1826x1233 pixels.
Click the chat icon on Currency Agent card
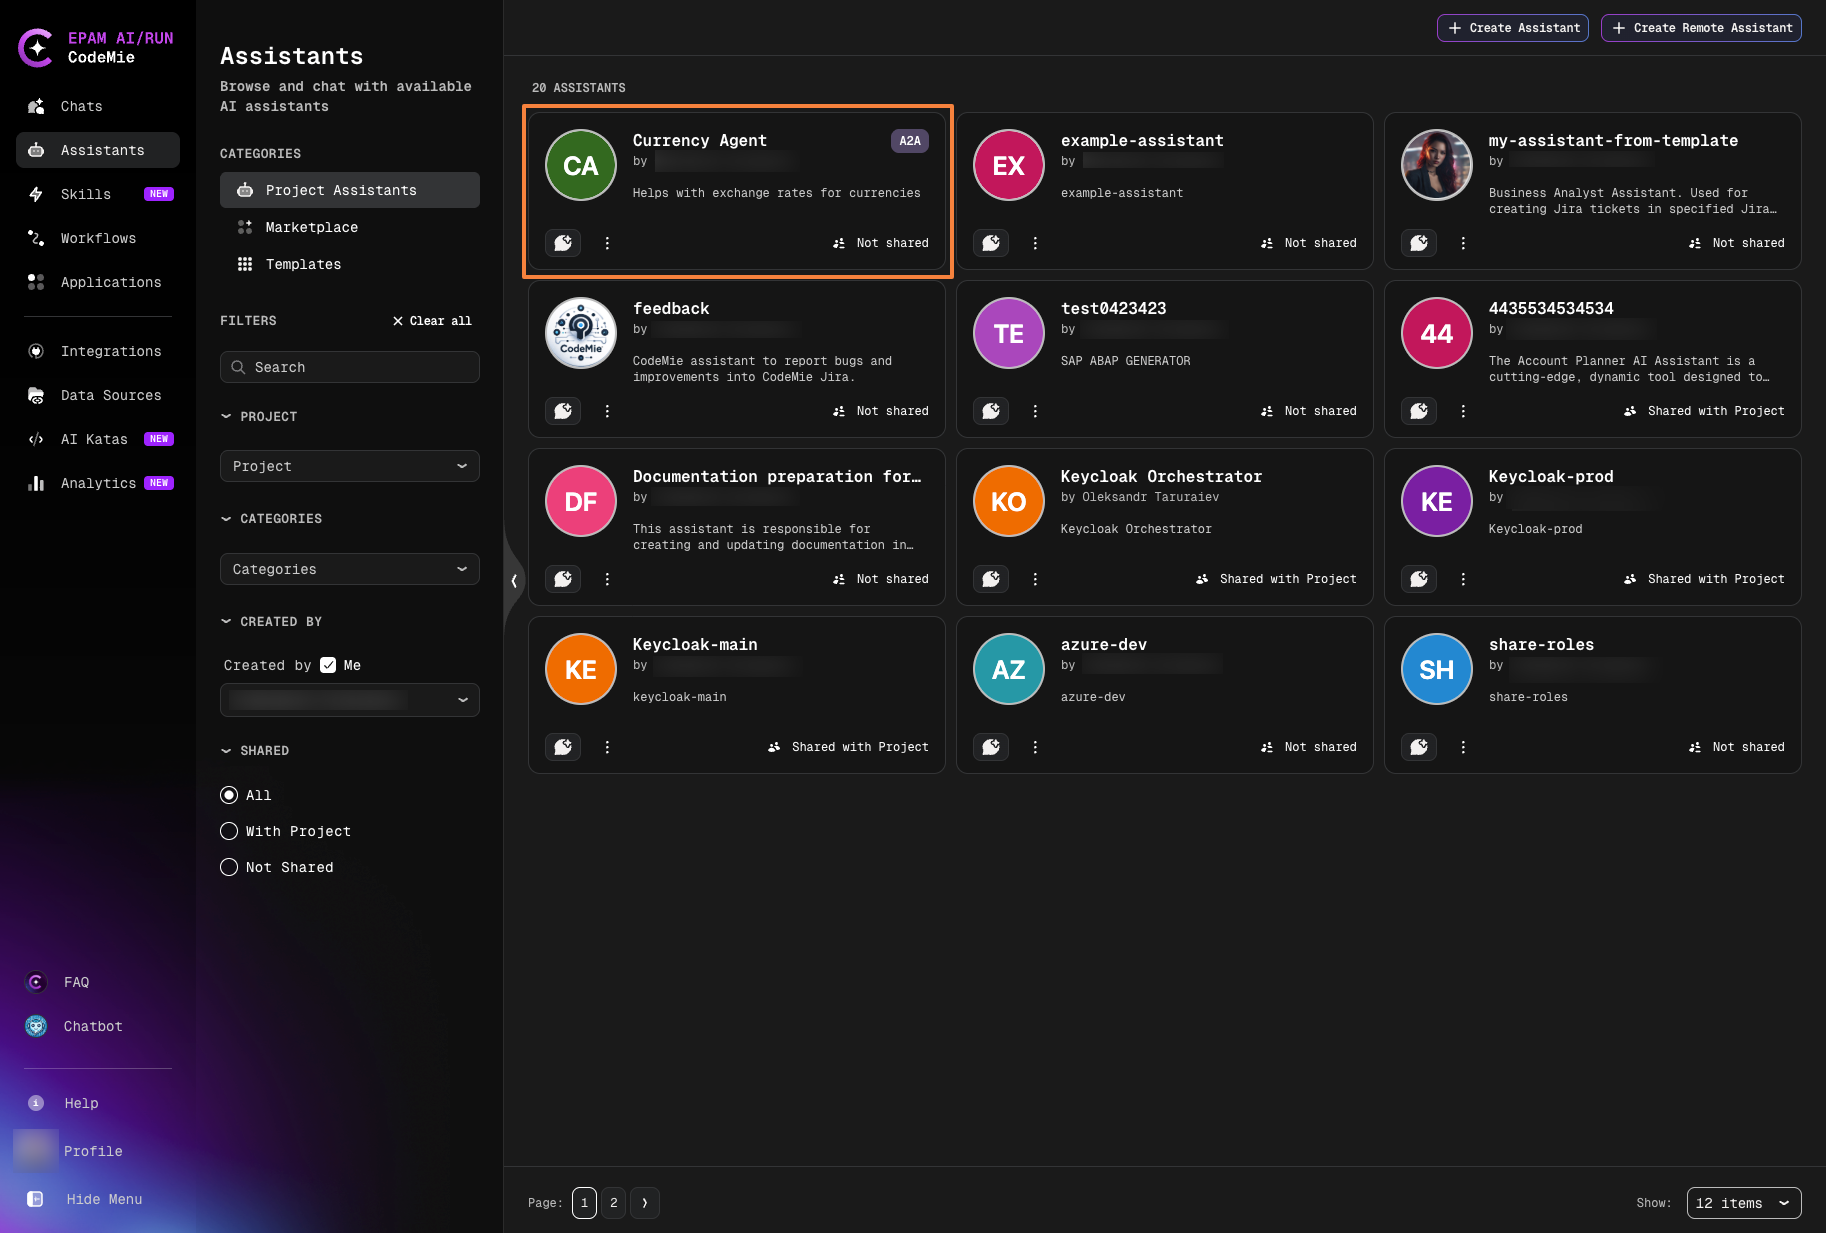[563, 242]
